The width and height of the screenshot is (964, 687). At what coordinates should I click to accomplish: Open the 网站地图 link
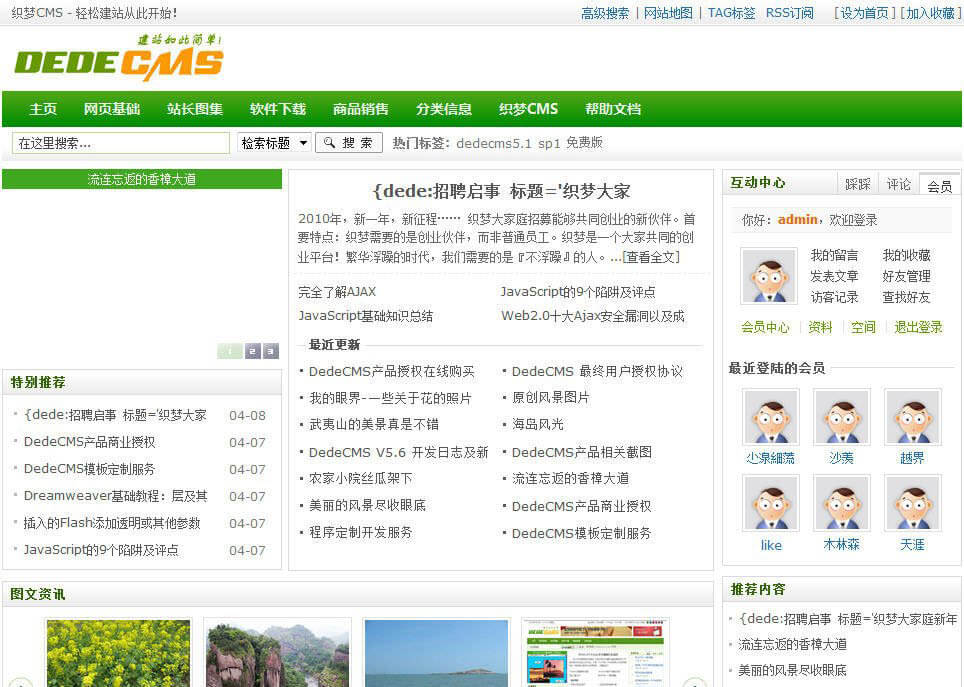click(668, 13)
